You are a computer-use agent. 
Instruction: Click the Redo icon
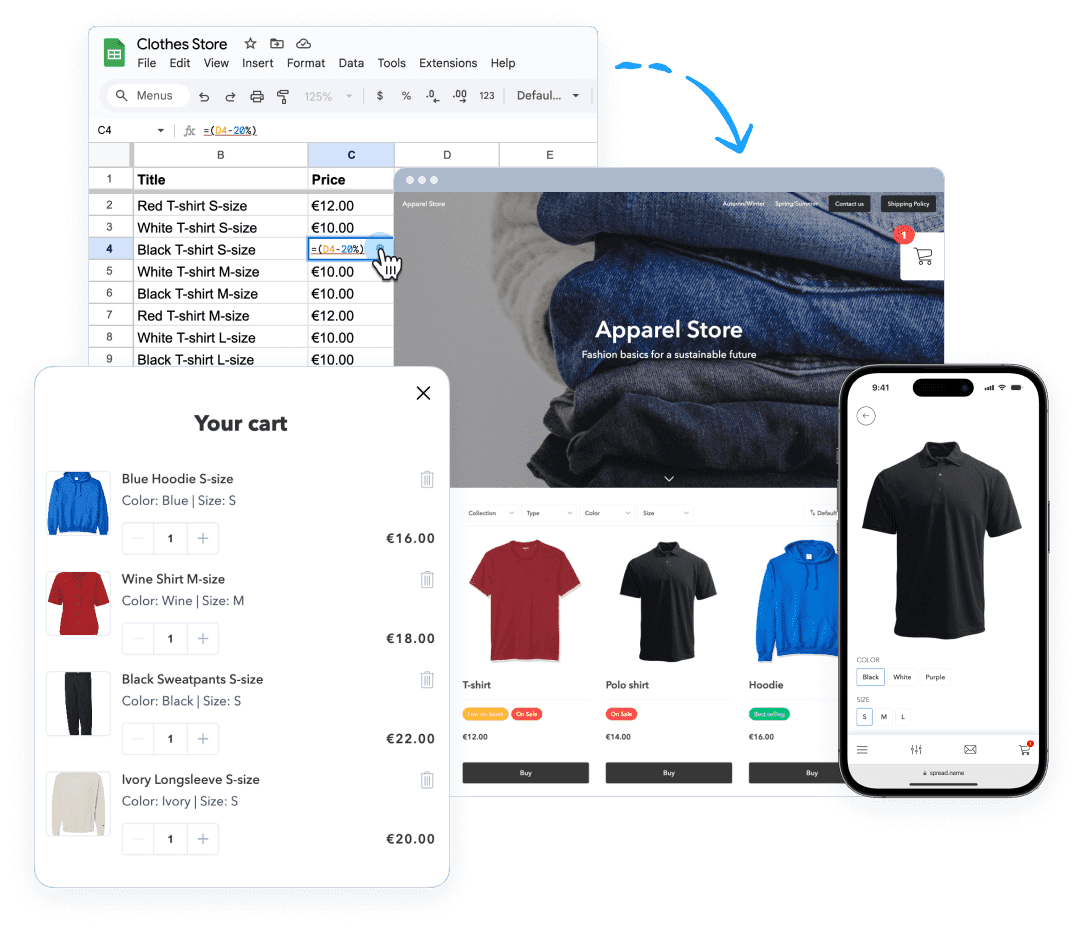pyautogui.click(x=229, y=95)
